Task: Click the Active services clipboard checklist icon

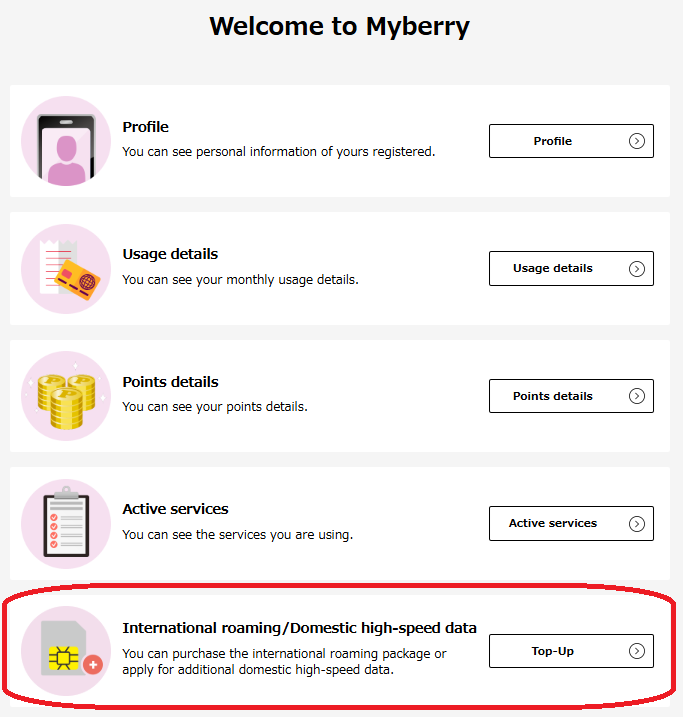Action: coord(66,524)
